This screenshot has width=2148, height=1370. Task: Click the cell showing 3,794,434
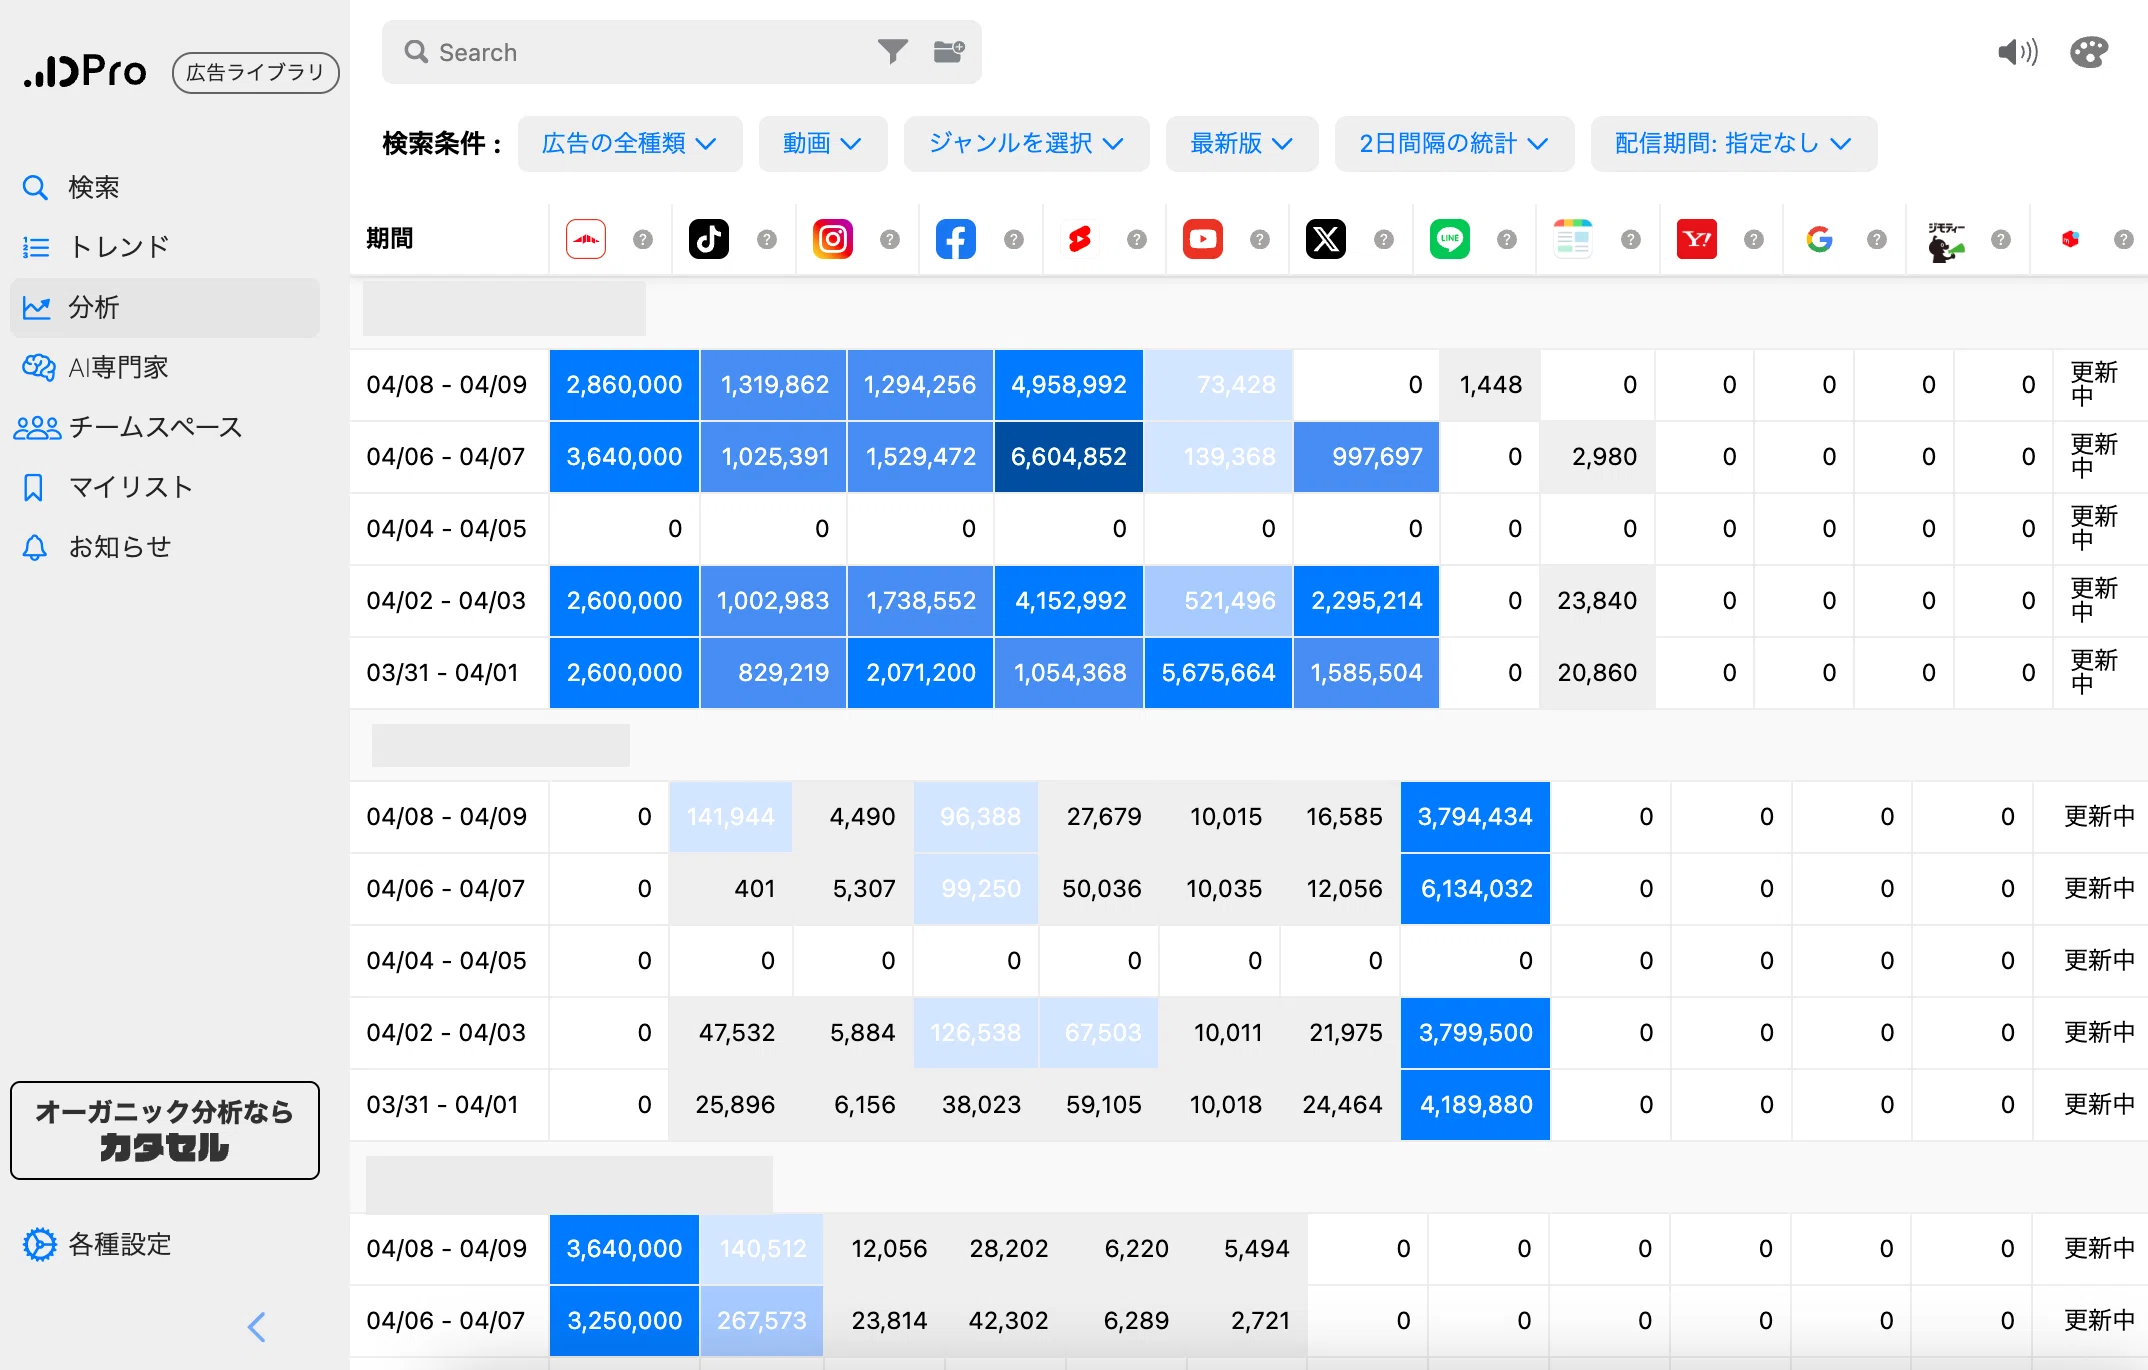[x=1475, y=817]
